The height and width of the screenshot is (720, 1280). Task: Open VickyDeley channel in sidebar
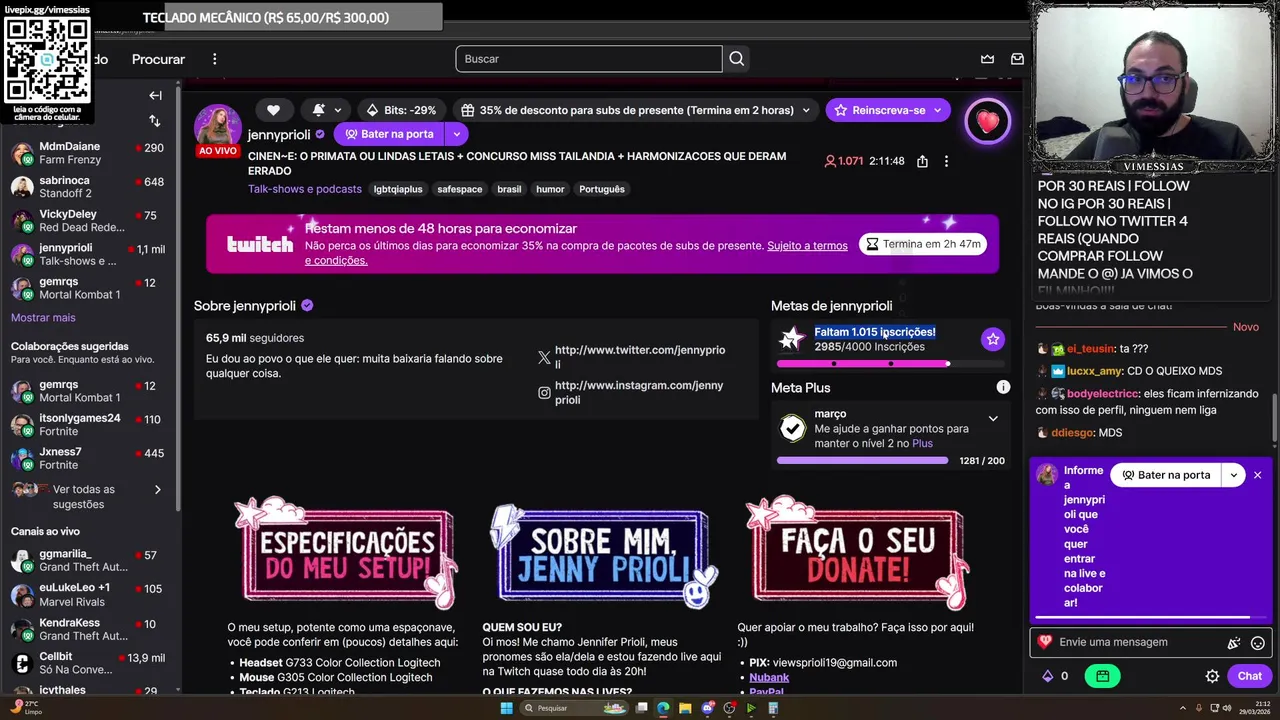pos(90,221)
